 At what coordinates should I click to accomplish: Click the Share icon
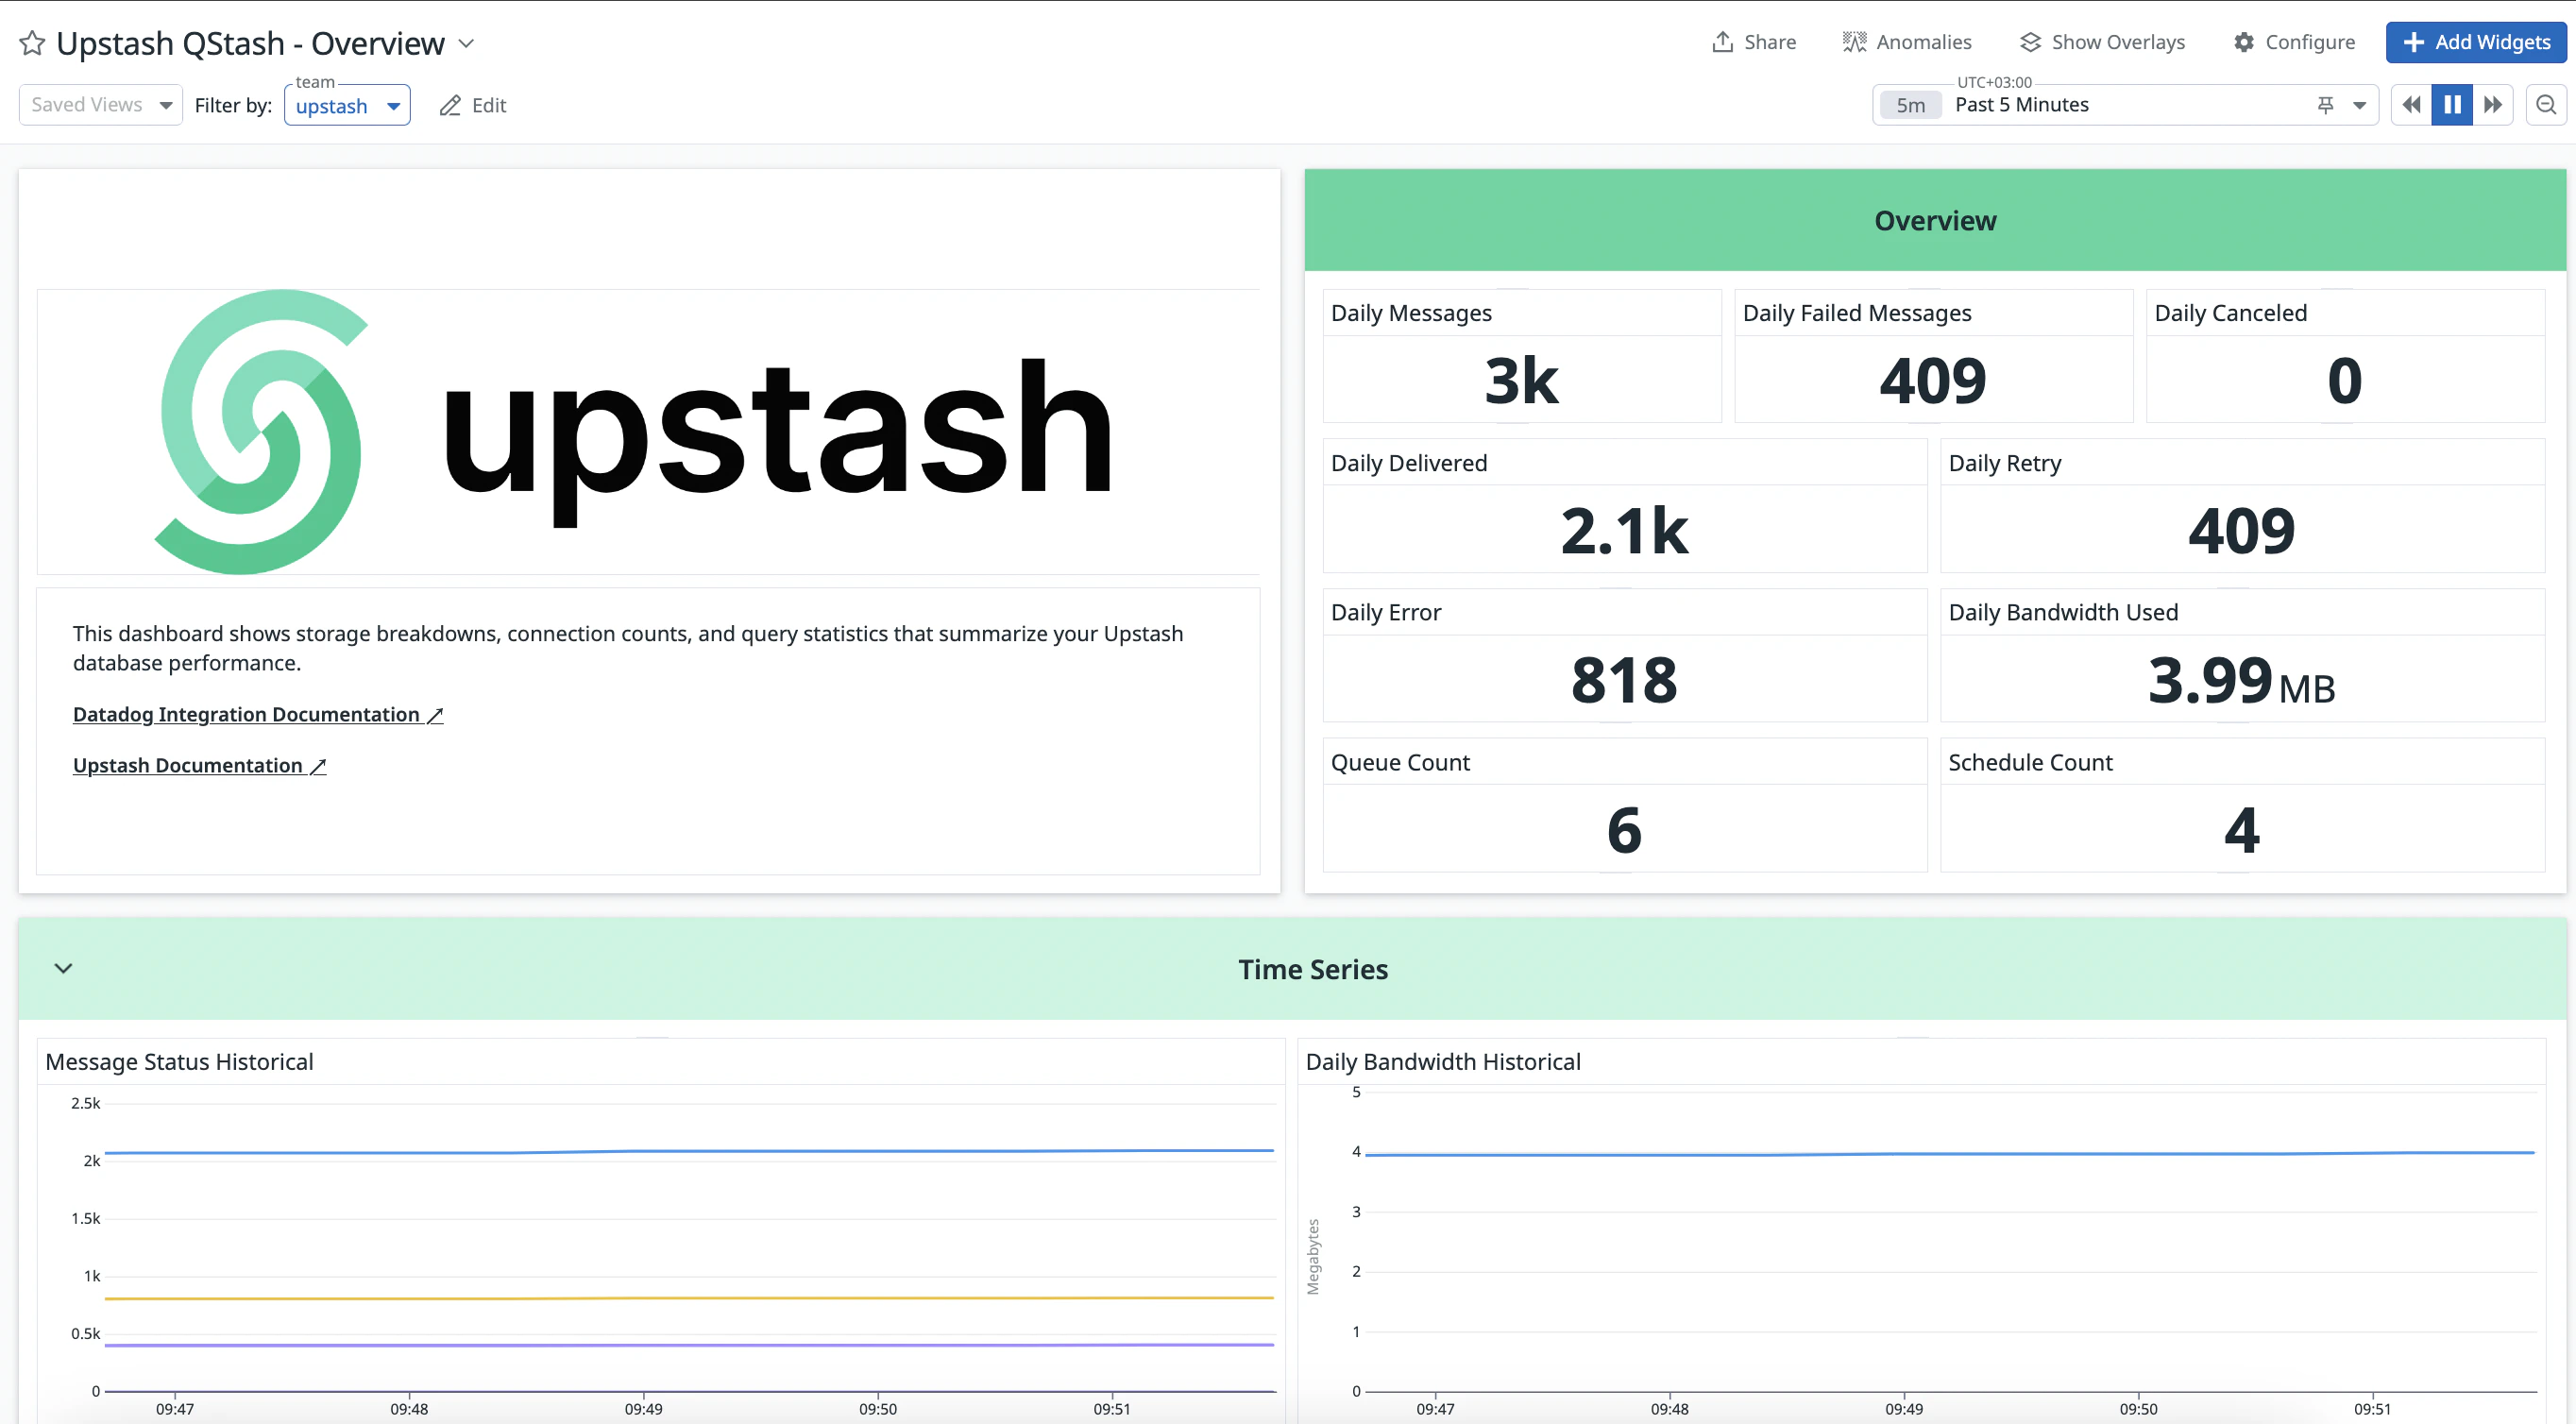tap(1723, 42)
